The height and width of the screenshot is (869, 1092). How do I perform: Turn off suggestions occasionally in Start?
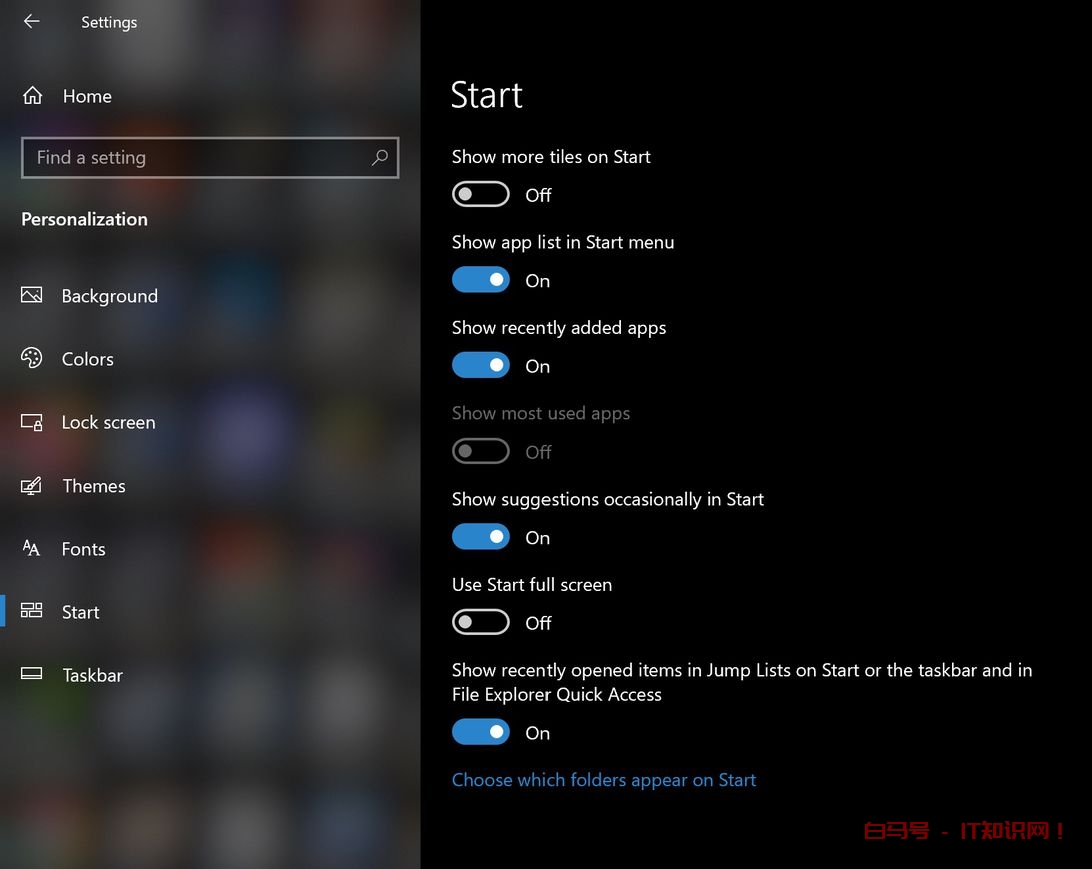[481, 538]
